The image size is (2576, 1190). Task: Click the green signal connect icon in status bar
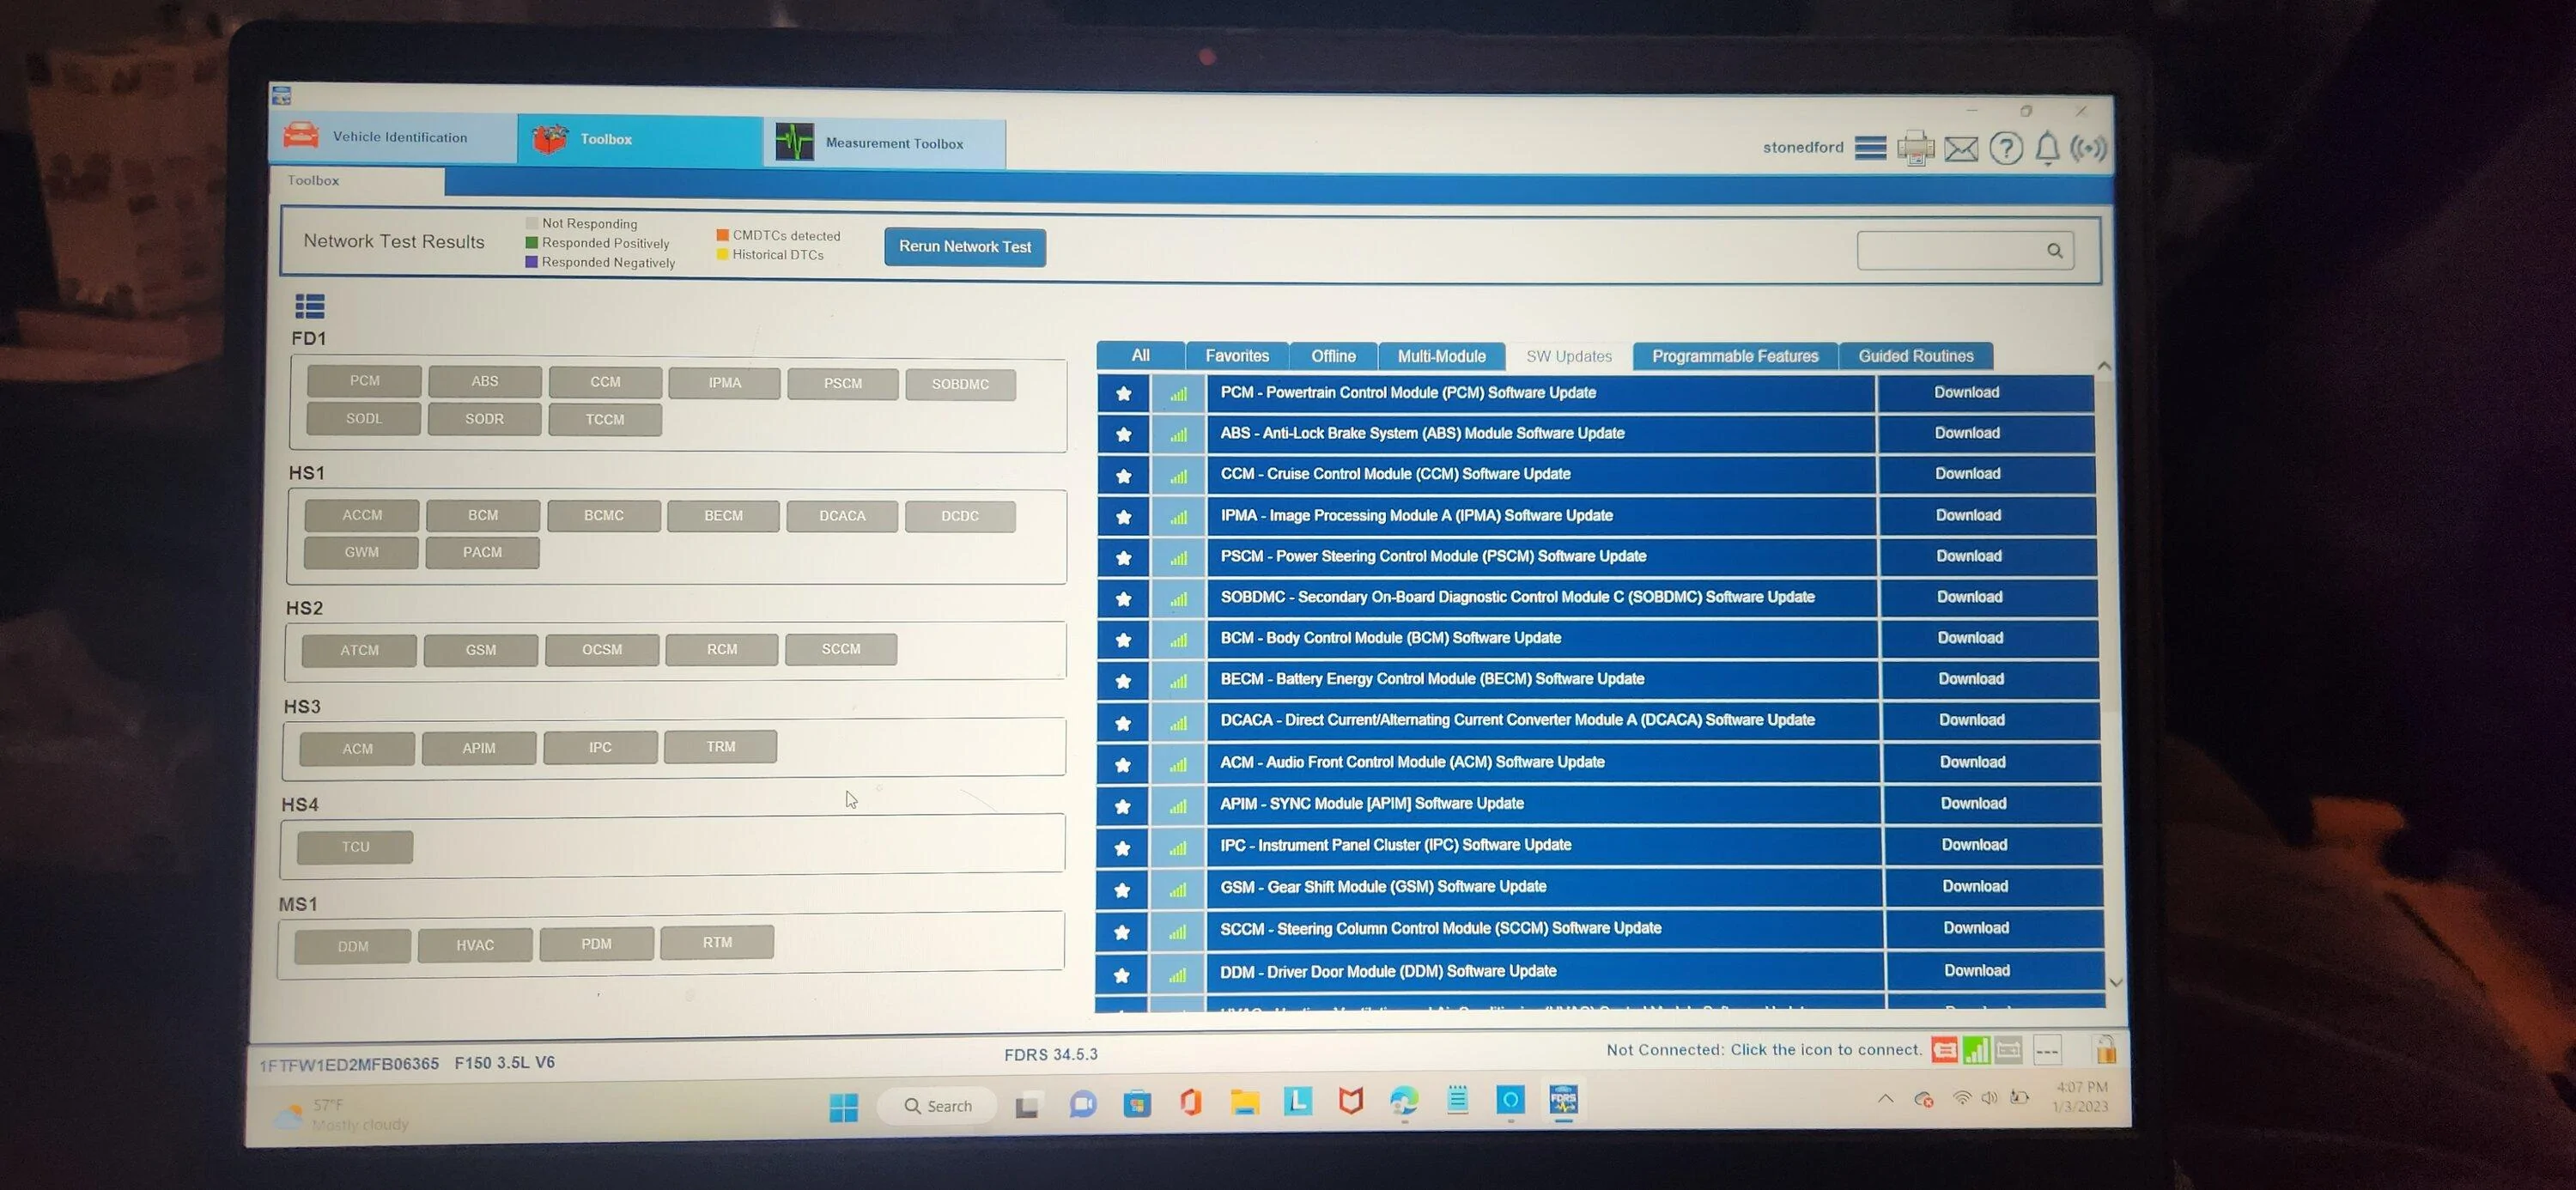click(x=1976, y=1049)
